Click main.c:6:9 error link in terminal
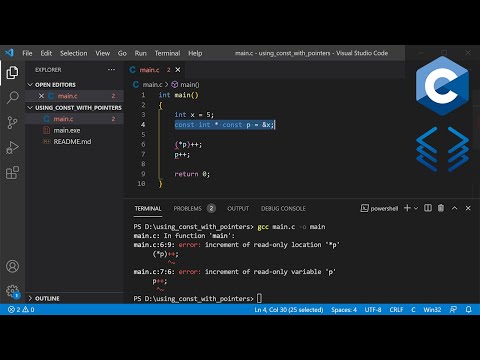Image resolution: width=480 pixels, height=360 pixels. (154, 245)
